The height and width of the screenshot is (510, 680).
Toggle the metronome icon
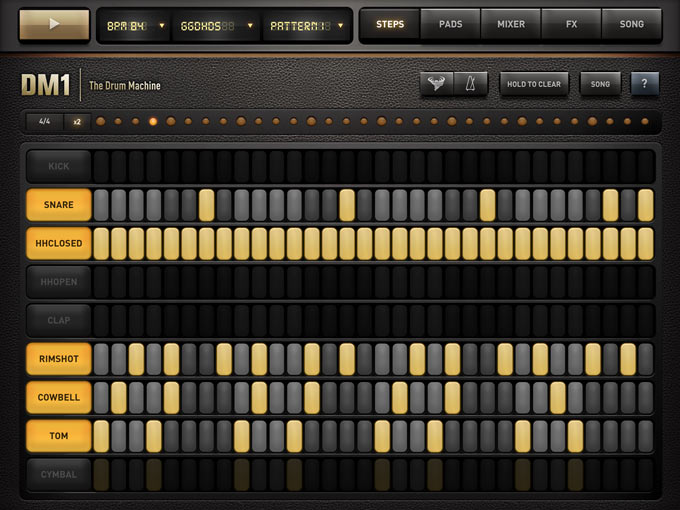tap(468, 84)
